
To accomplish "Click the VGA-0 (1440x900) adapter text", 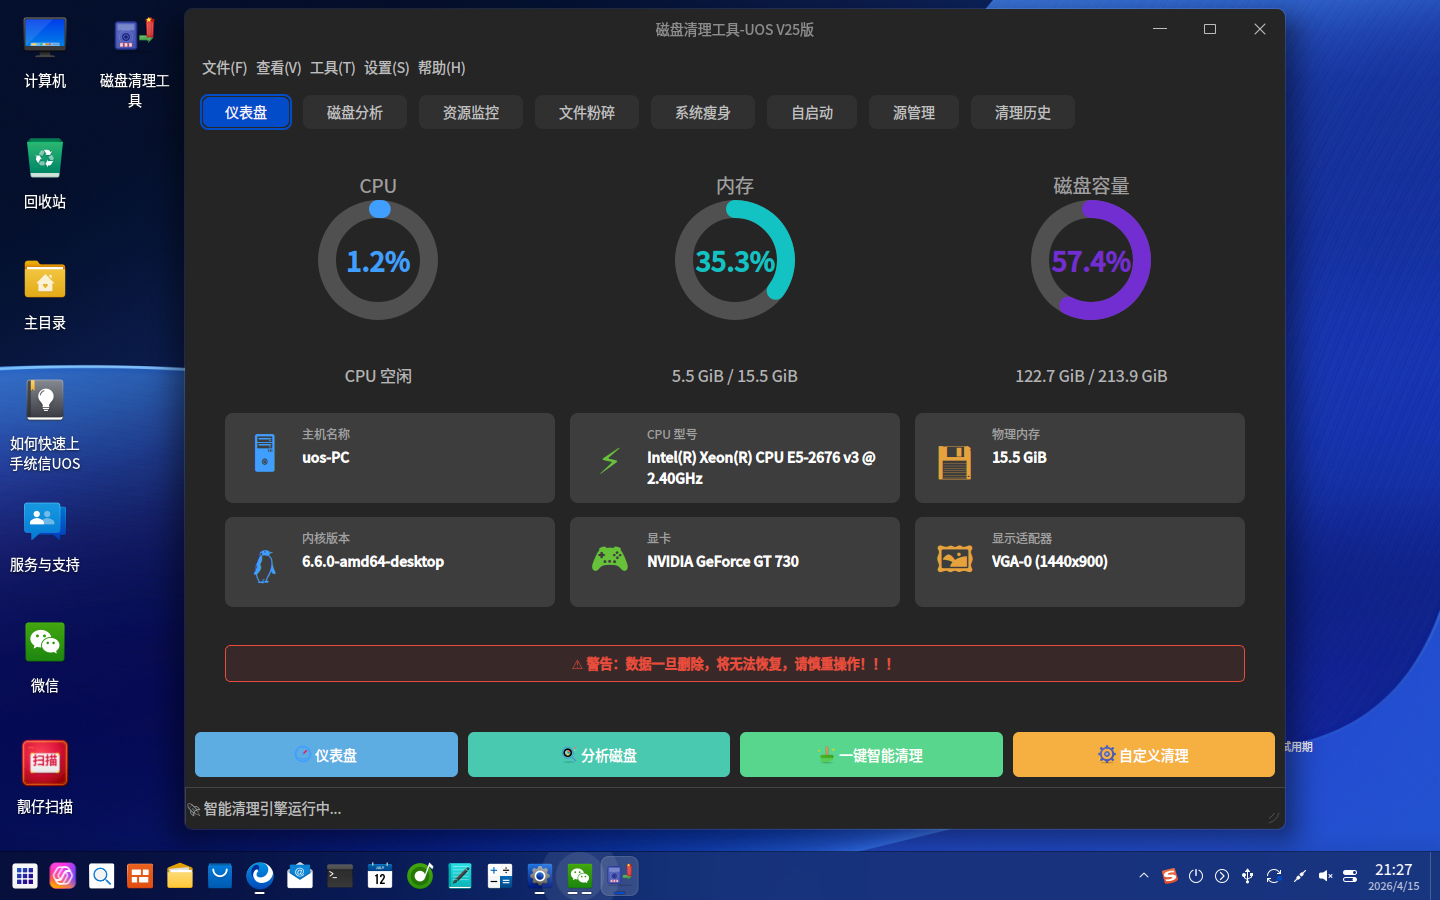I will tap(1050, 562).
